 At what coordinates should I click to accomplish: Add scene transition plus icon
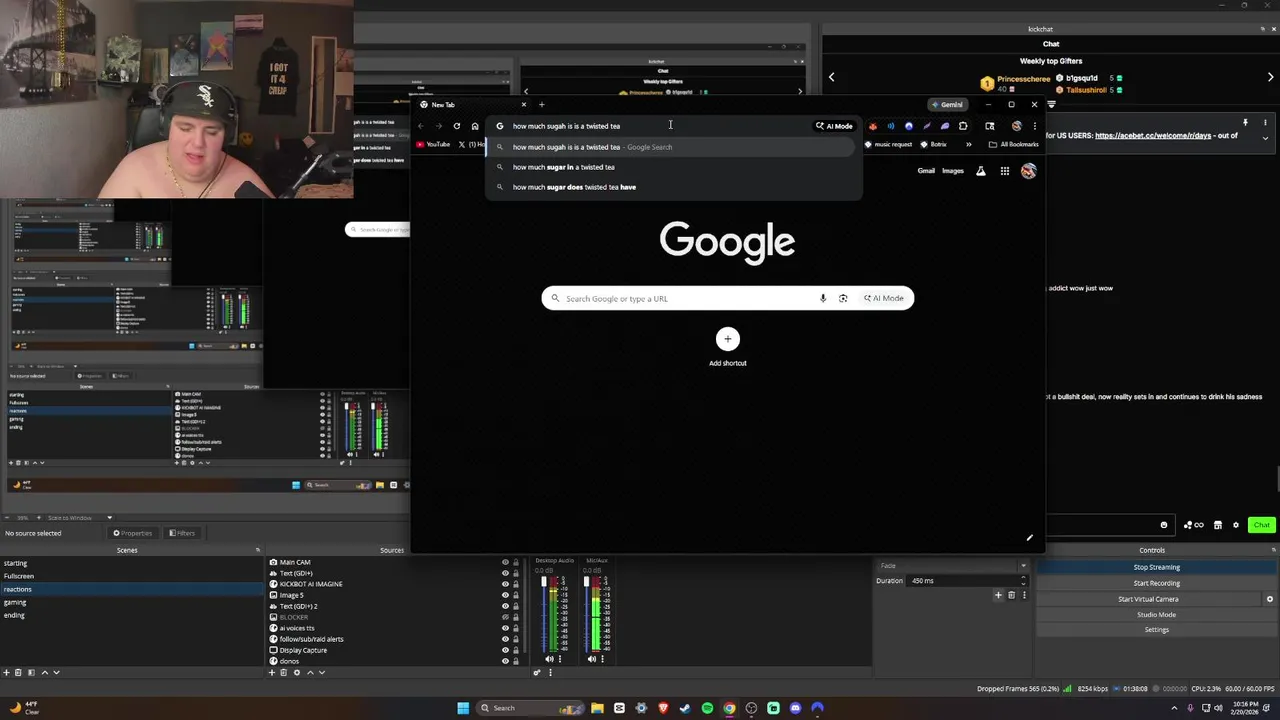(x=998, y=595)
